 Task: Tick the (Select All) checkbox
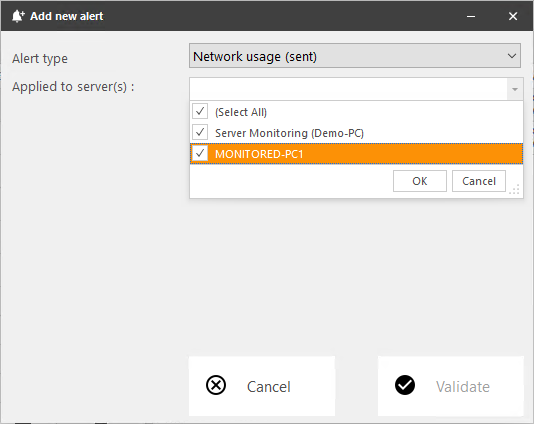200,111
